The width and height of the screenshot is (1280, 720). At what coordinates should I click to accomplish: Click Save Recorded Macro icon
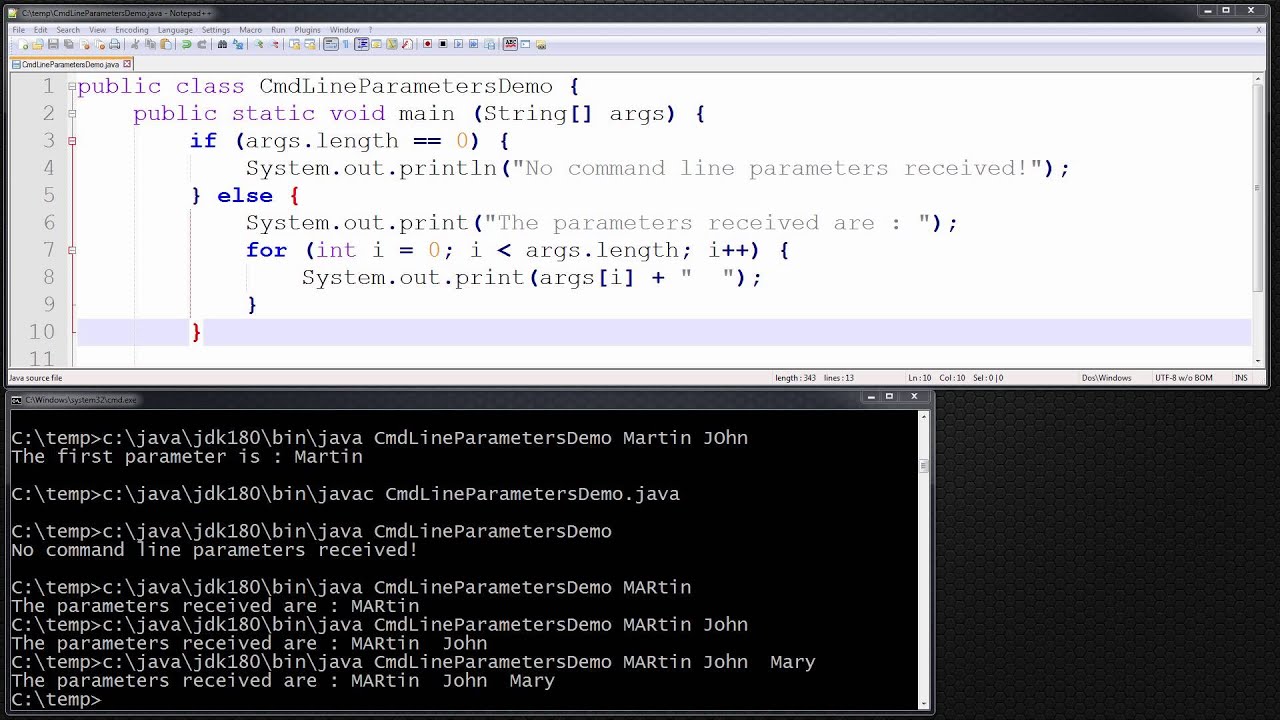[490, 44]
